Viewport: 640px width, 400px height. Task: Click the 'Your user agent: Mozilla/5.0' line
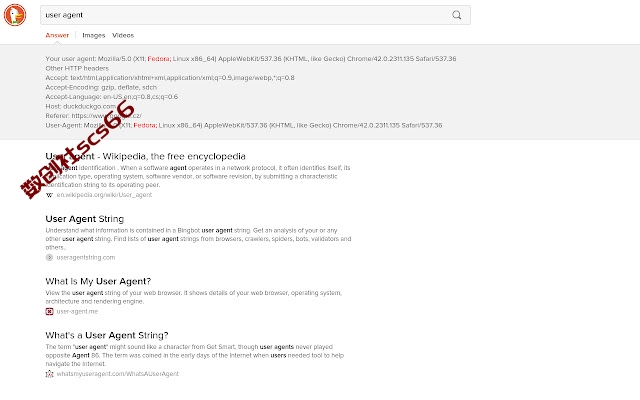pos(251,58)
